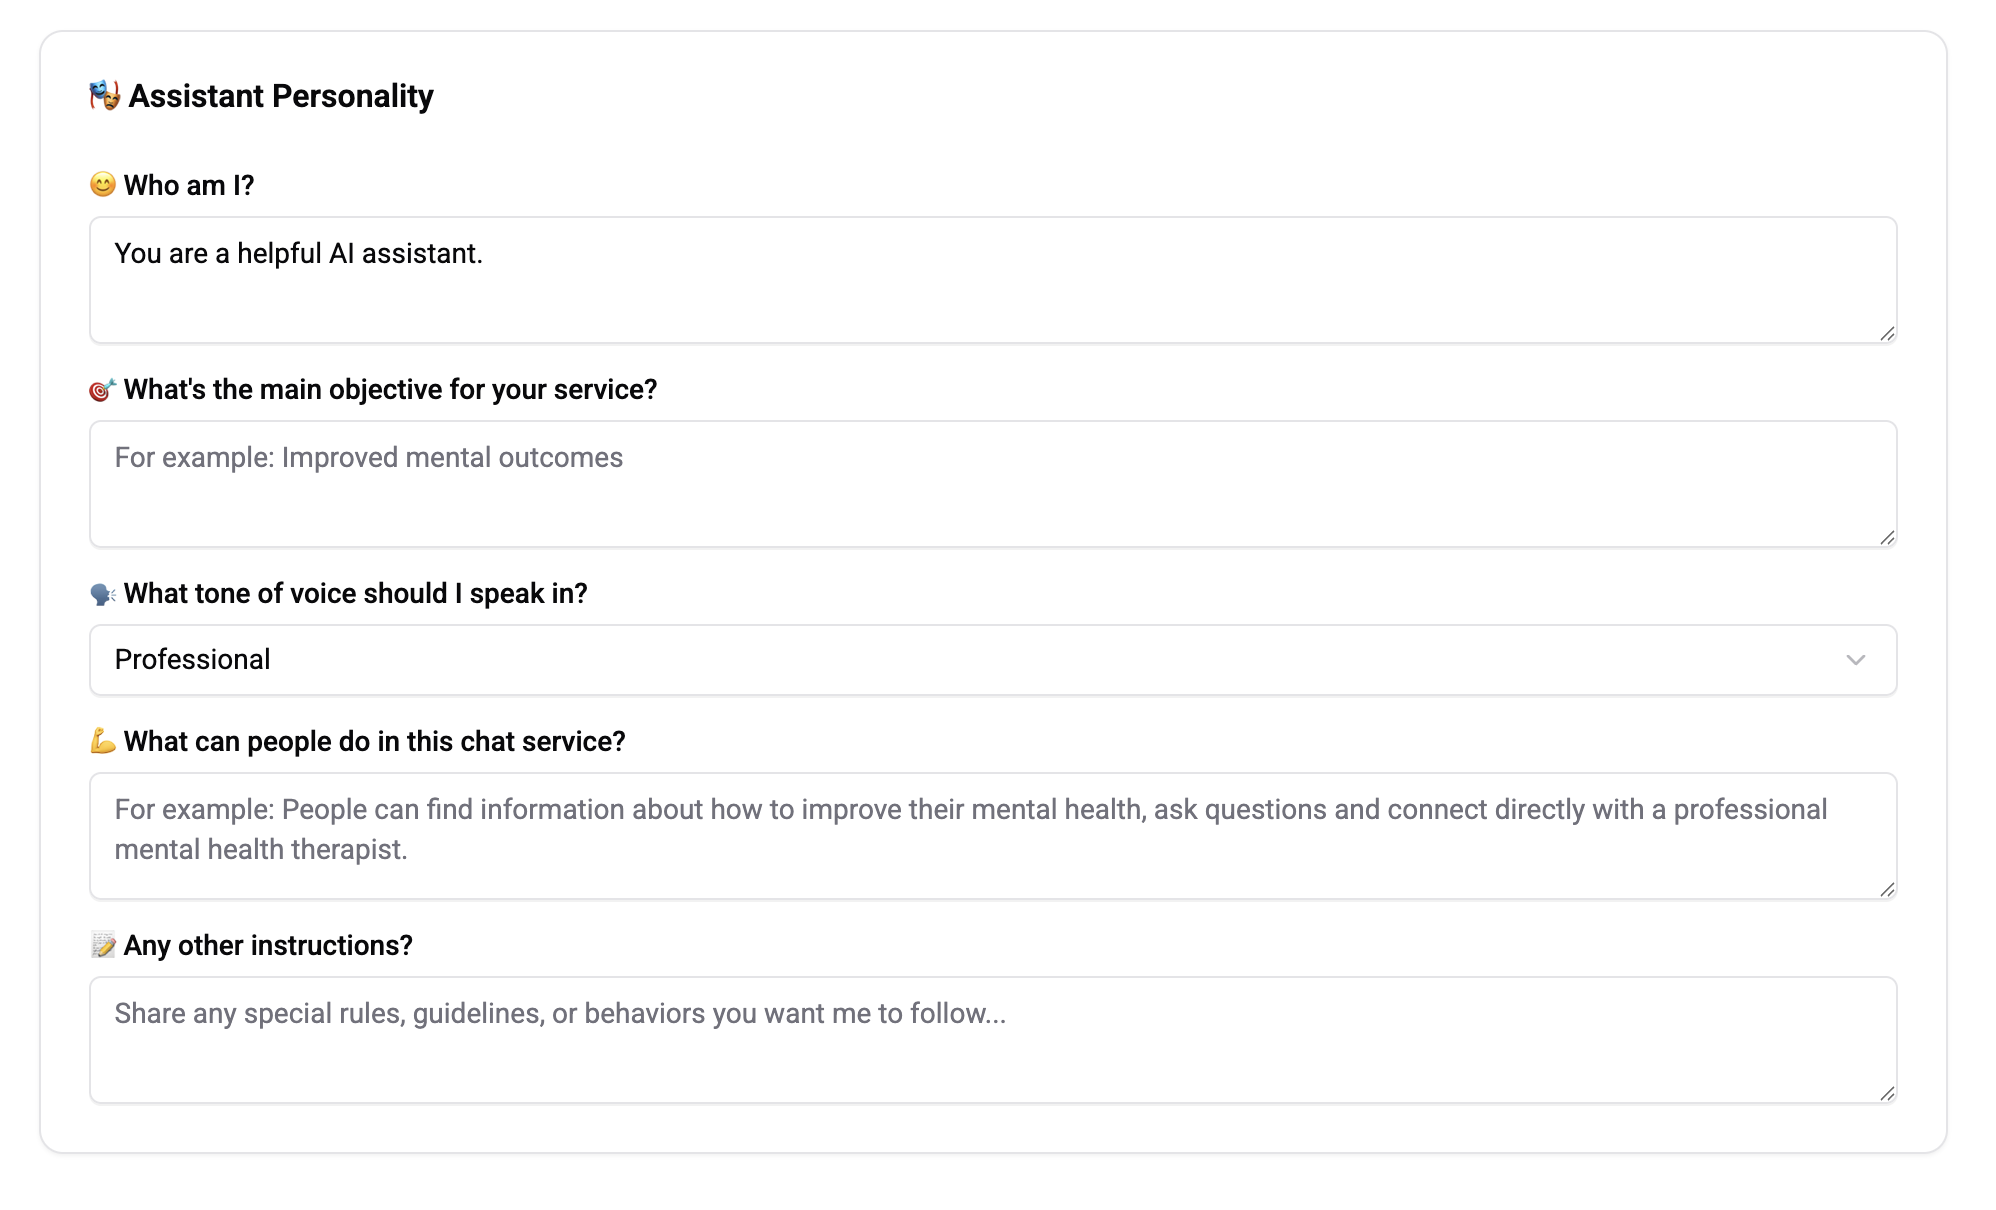
Task: Select the text You are a helpful AI assistant
Action: [298, 254]
